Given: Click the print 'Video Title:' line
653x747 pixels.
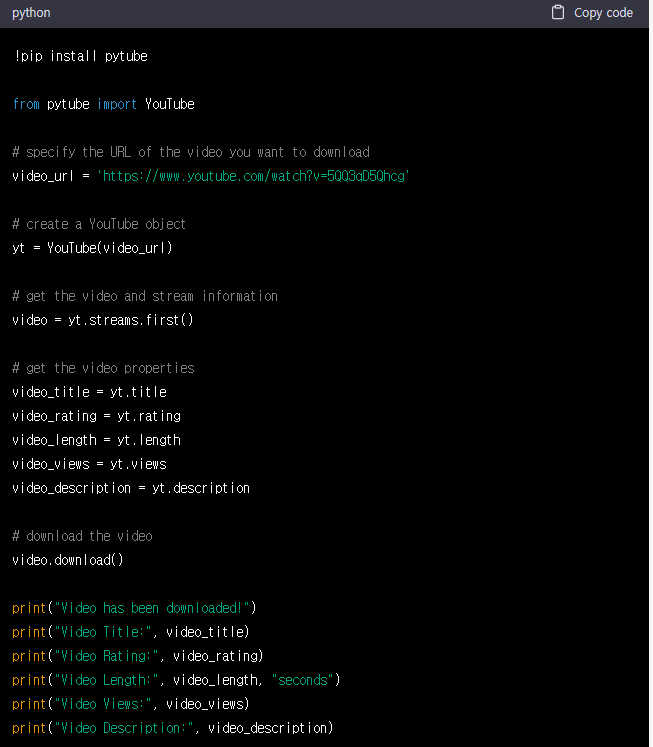Looking at the screenshot, I should click(x=131, y=632).
